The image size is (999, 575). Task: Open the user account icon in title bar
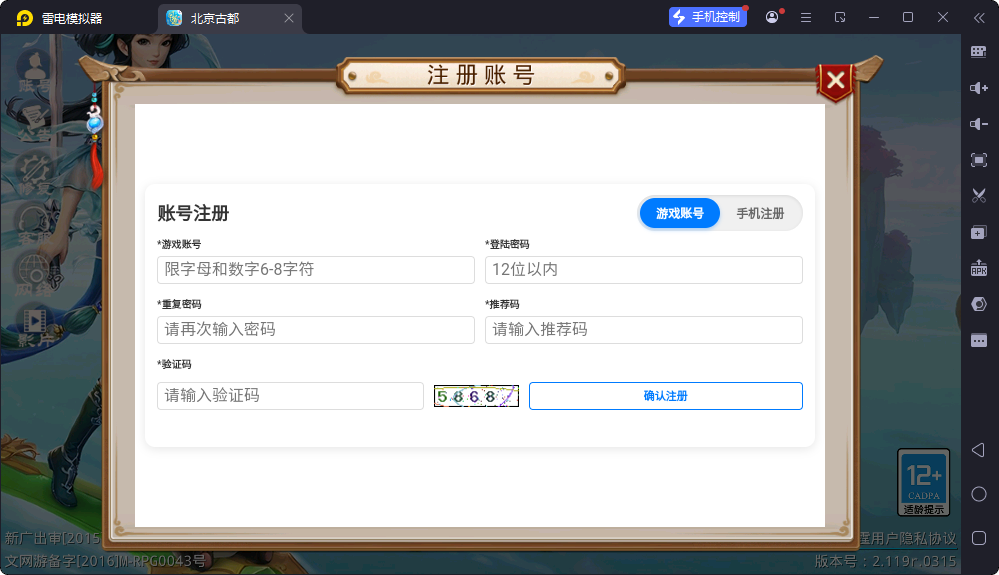click(x=772, y=17)
